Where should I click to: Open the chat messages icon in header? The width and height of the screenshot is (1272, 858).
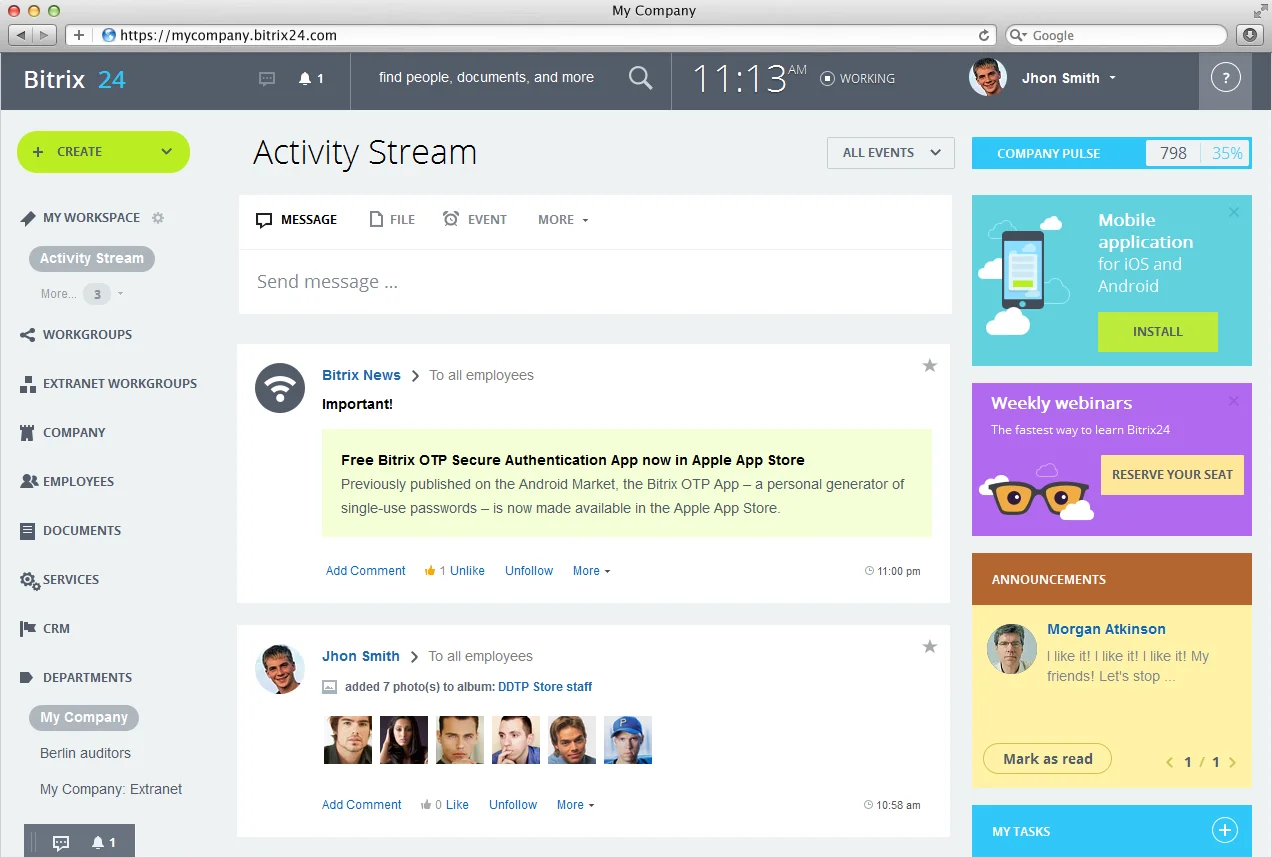[267, 78]
